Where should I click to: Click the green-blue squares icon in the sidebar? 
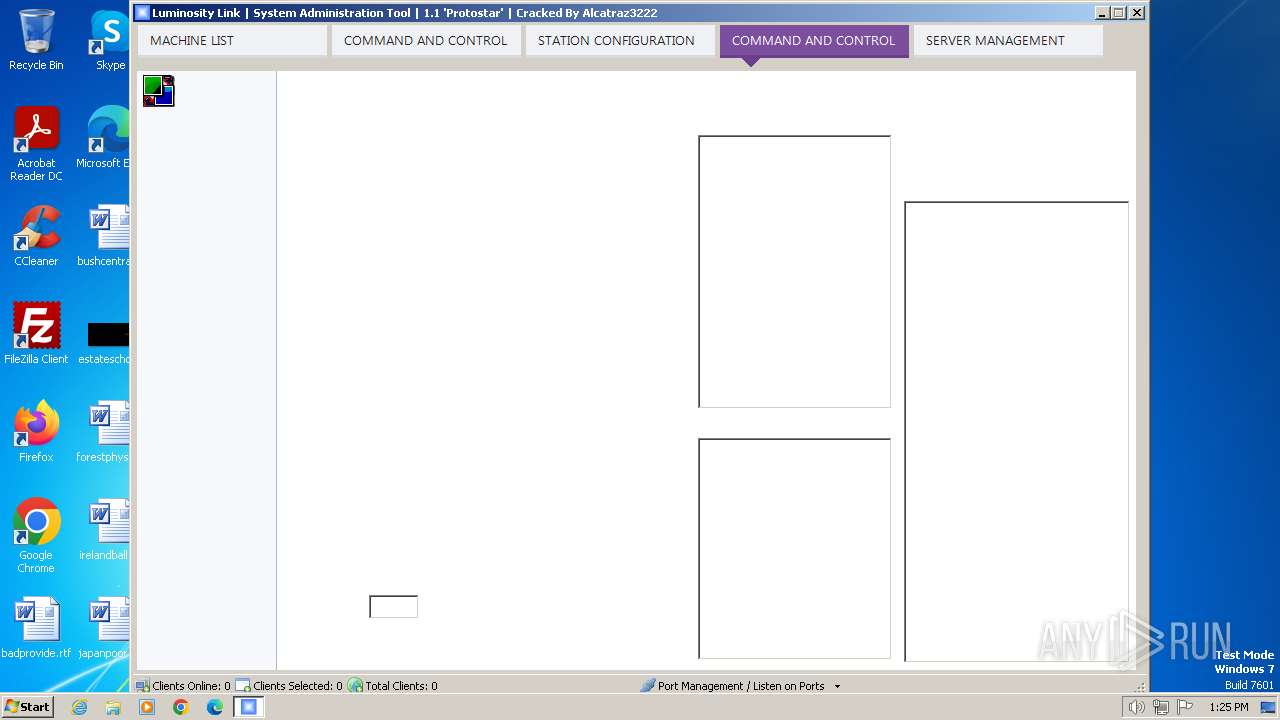pos(159,91)
